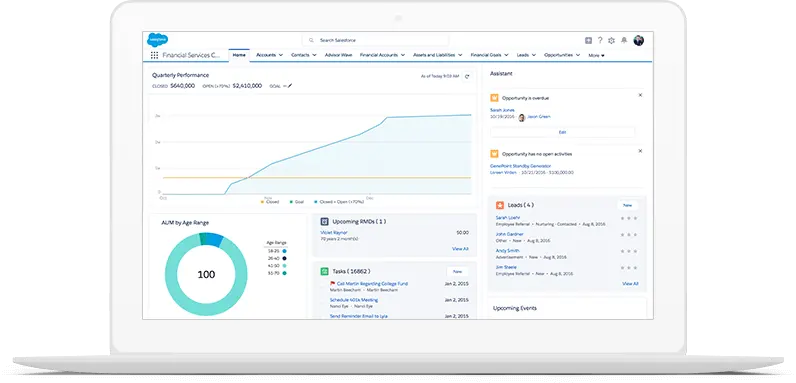Switch to the Home tab

[239, 55]
